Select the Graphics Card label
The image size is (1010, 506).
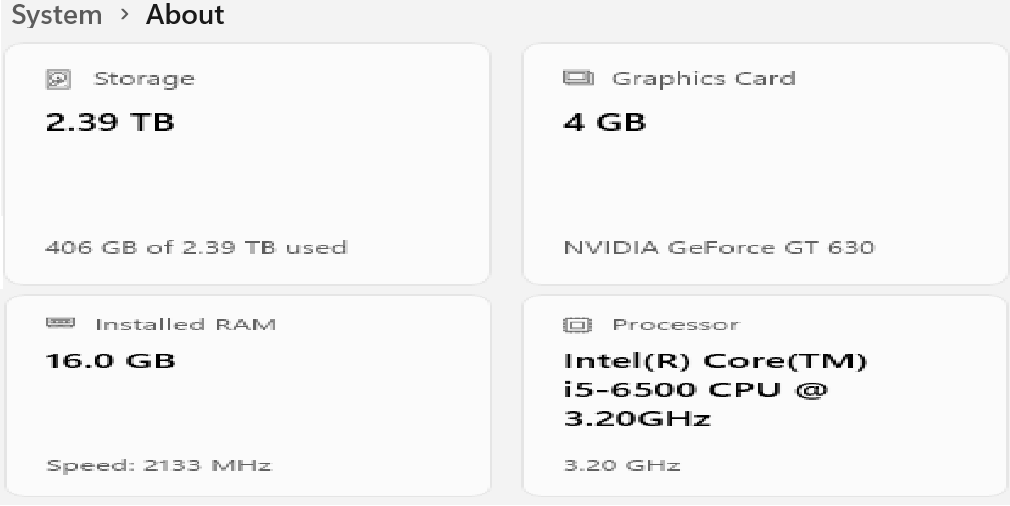point(703,79)
